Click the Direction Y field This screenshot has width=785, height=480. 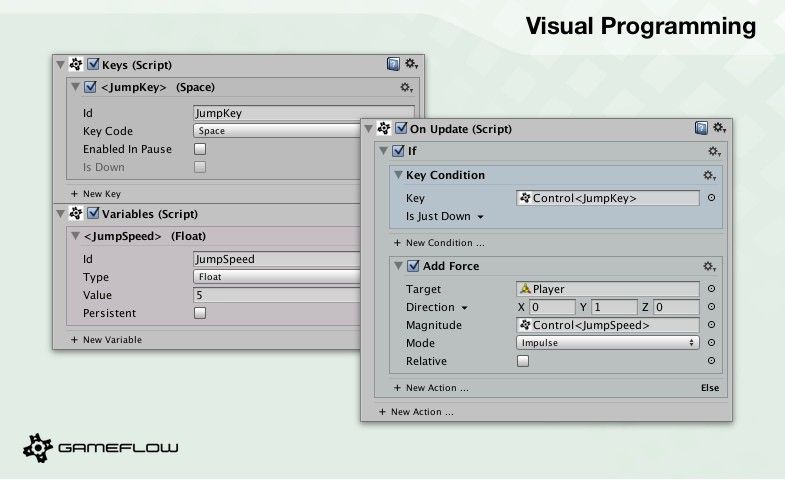pos(614,307)
